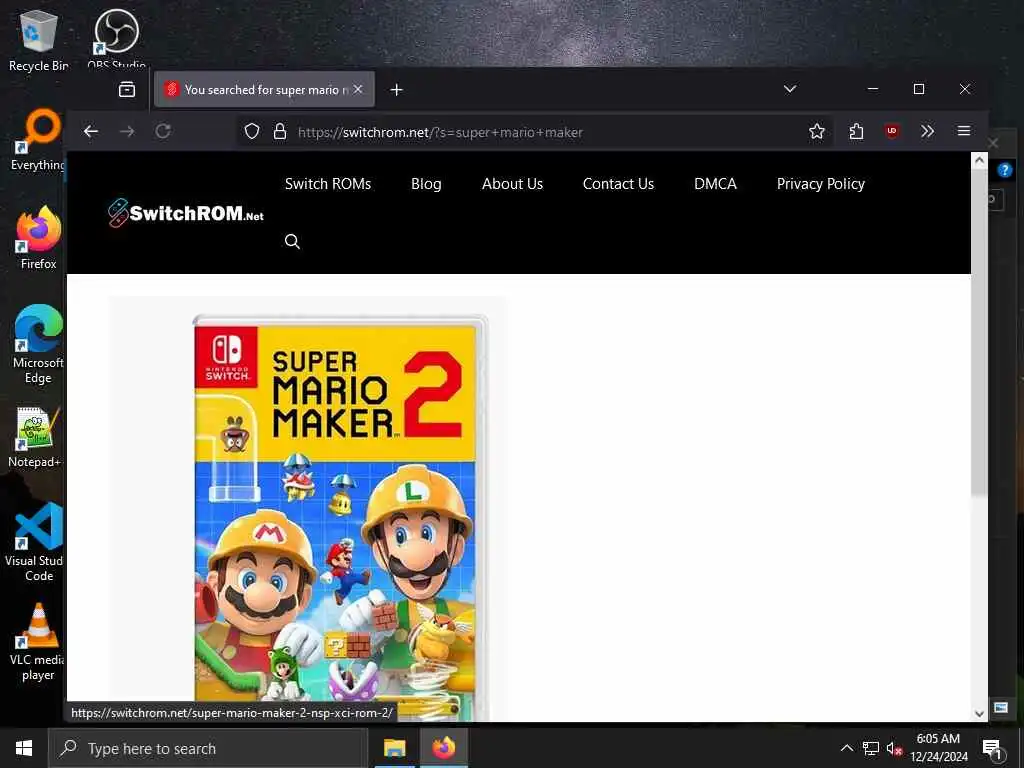Open the Blog menu item

click(x=426, y=184)
